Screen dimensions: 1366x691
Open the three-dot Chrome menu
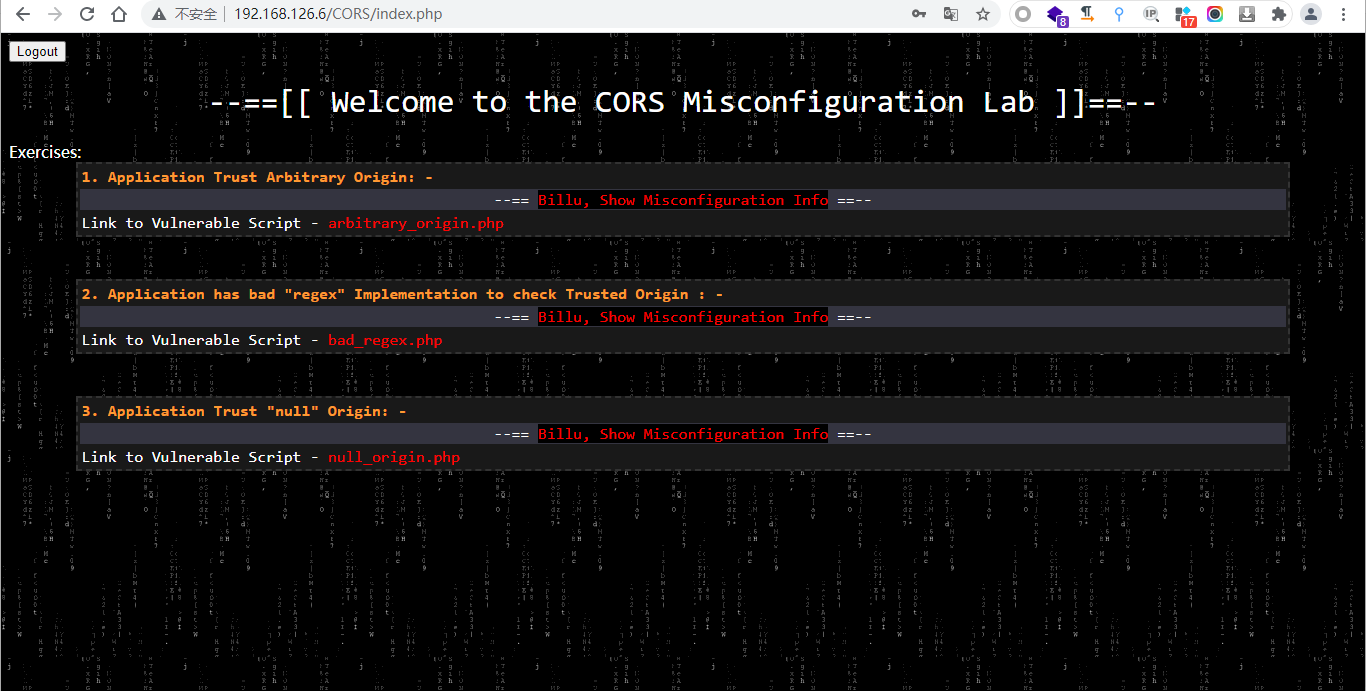[x=1344, y=14]
